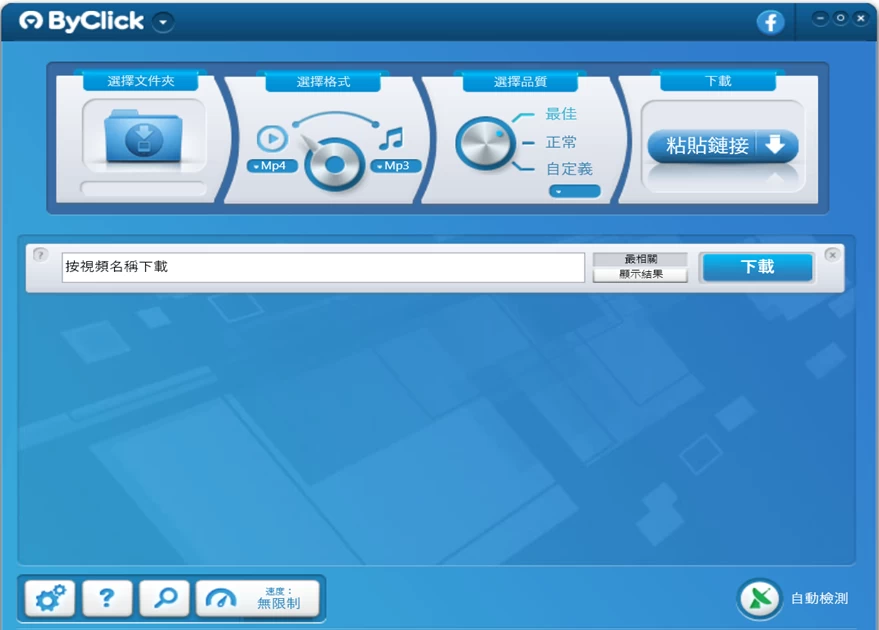Click the 粘貼鏈接 paste link button
Image resolution: width=879 pixels, height=630 pixels.
tap(722, 146)
